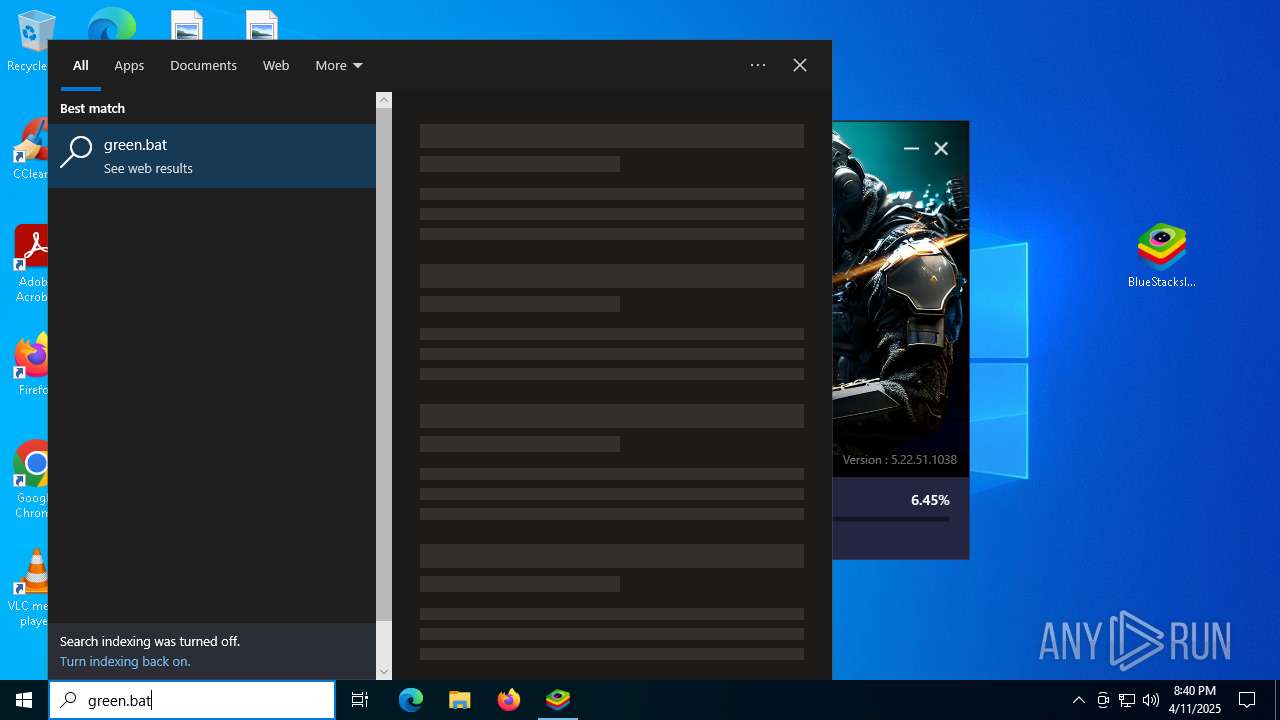Click in the green.bat search box
Viewport: 1280px width, 720px height.
[192, 700]
